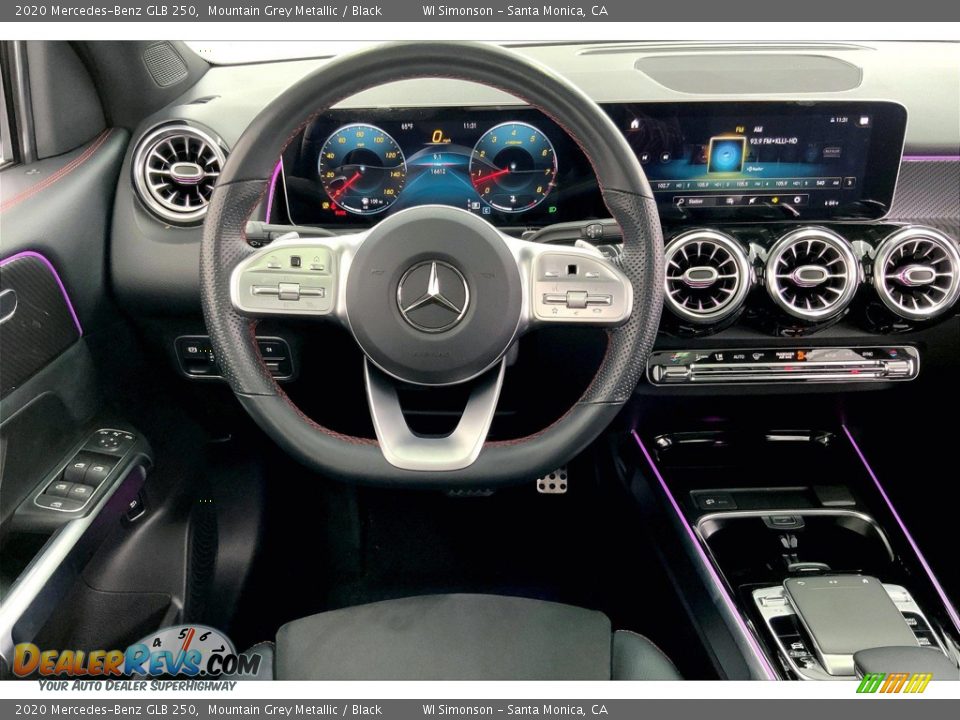Touch the center console touchpad
Image resolution: width=960 pixels, height=720 pixels.
847,615
